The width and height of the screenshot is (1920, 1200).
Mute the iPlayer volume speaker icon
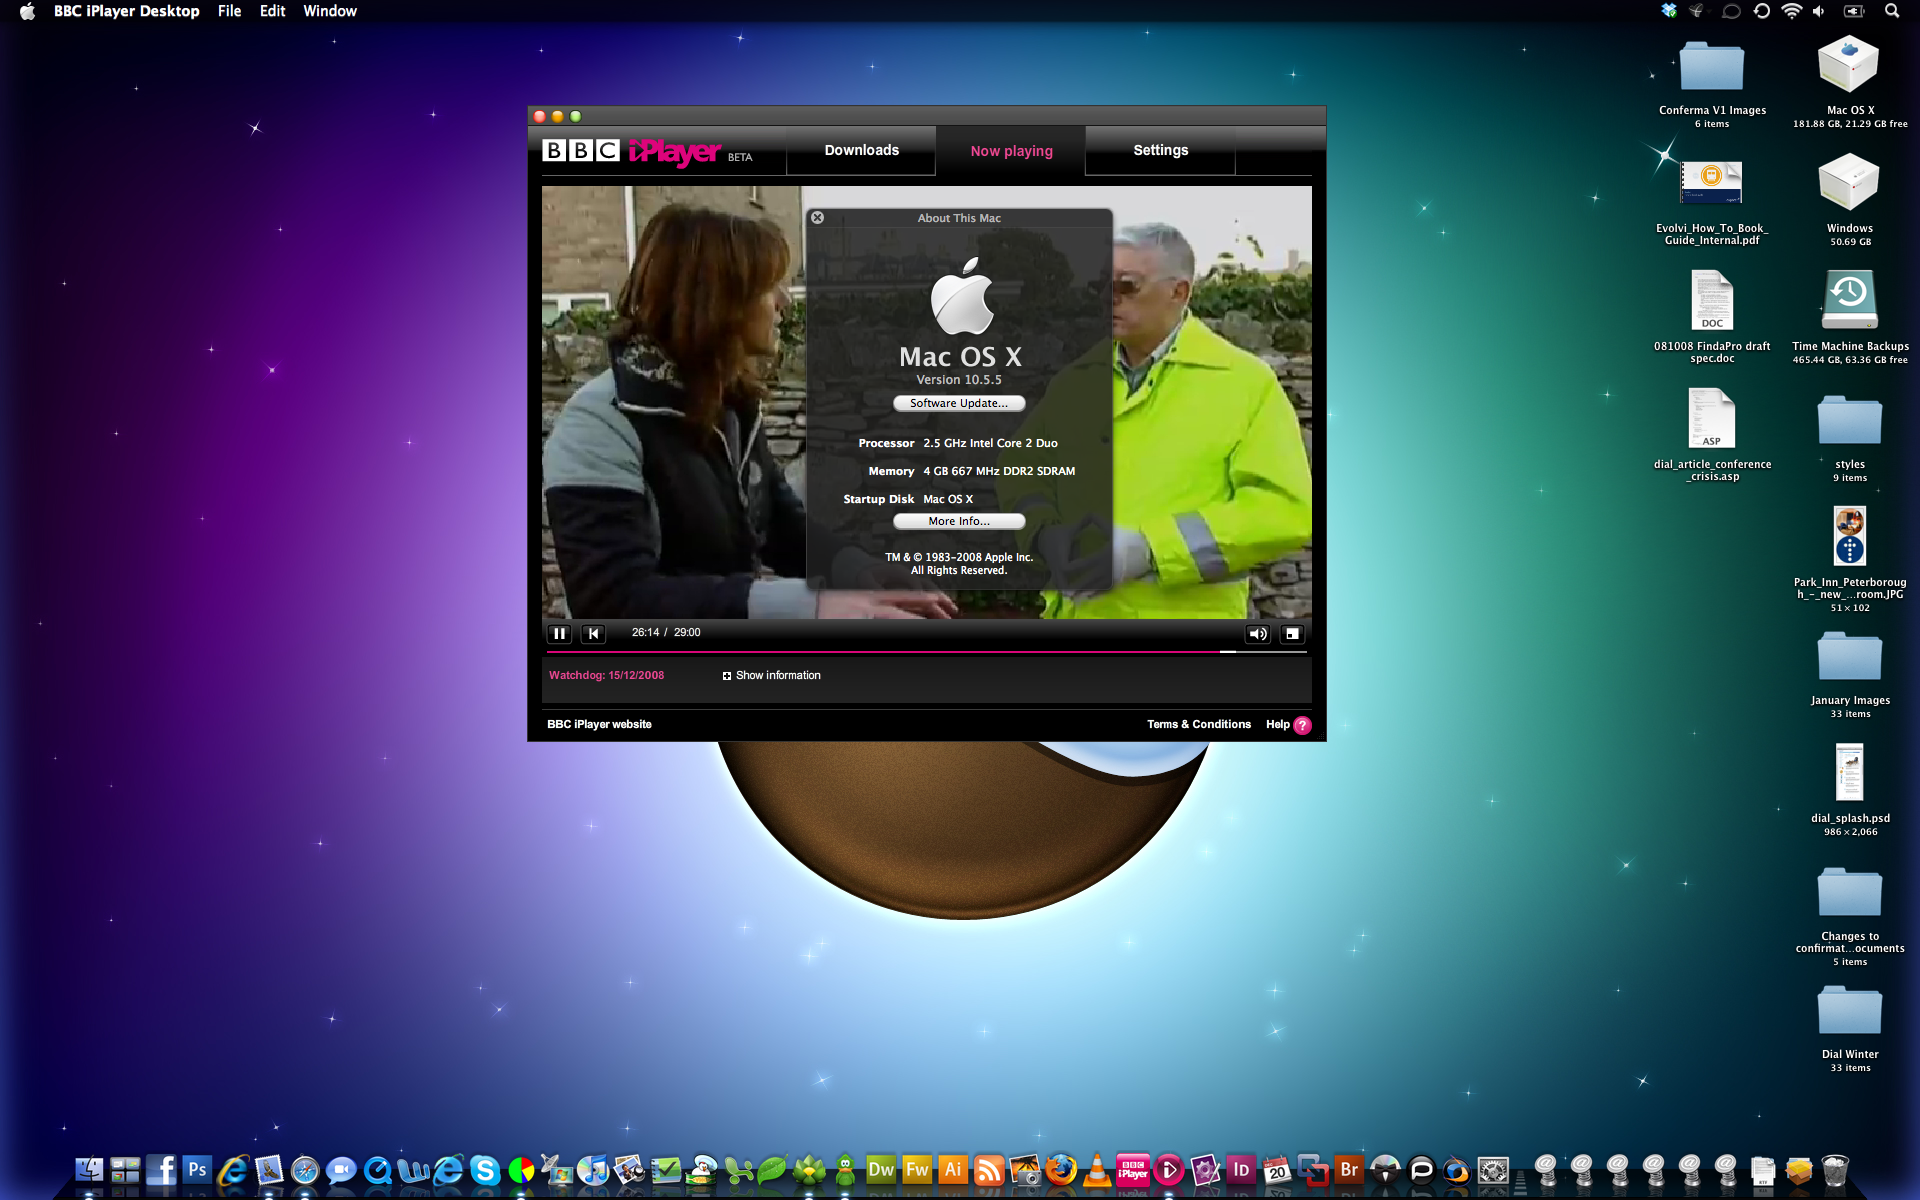(x=1257, y=633)
